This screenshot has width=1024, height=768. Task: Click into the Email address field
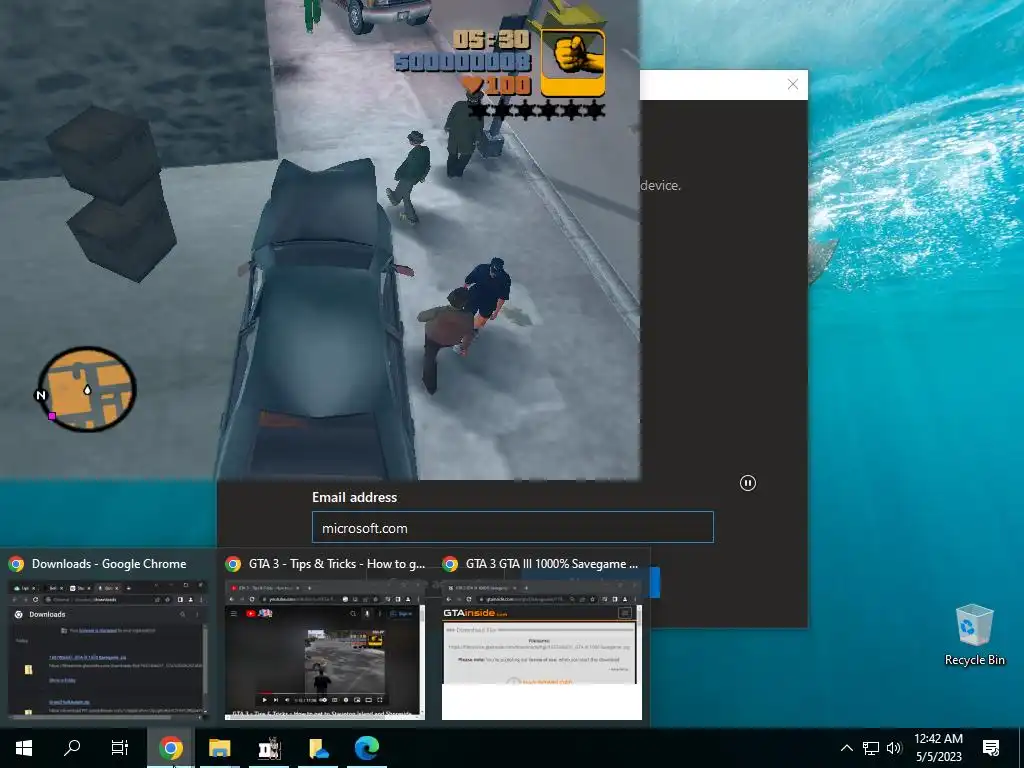click(513, 528)
